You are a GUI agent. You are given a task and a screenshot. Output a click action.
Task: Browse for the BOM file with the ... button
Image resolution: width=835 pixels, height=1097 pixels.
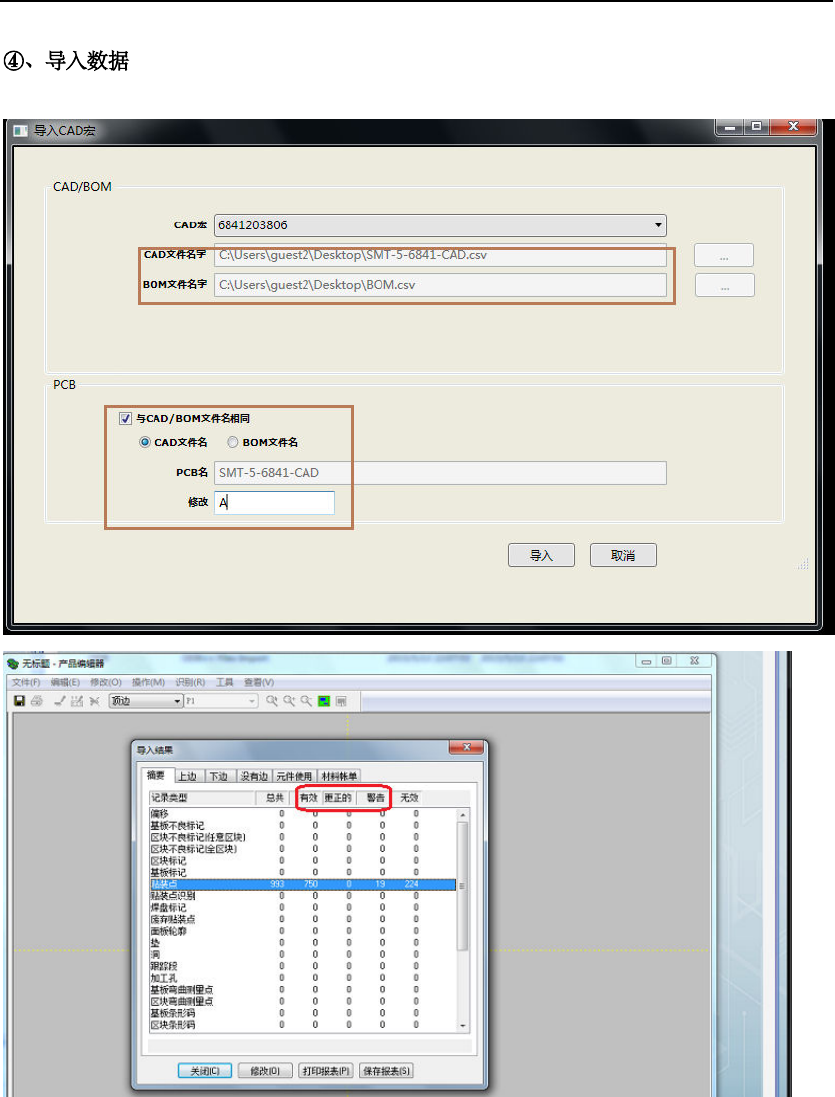tap(725, 285)
